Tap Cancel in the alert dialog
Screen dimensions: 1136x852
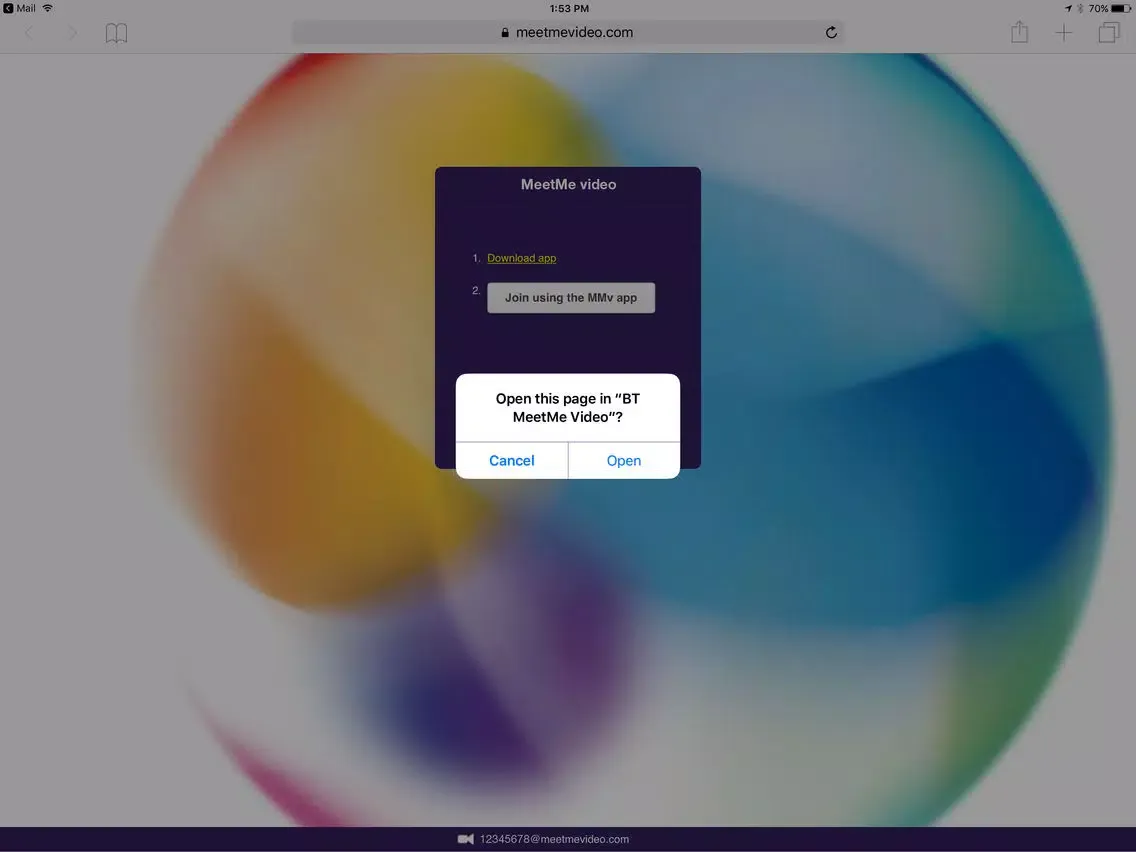[x=511, y=461]
